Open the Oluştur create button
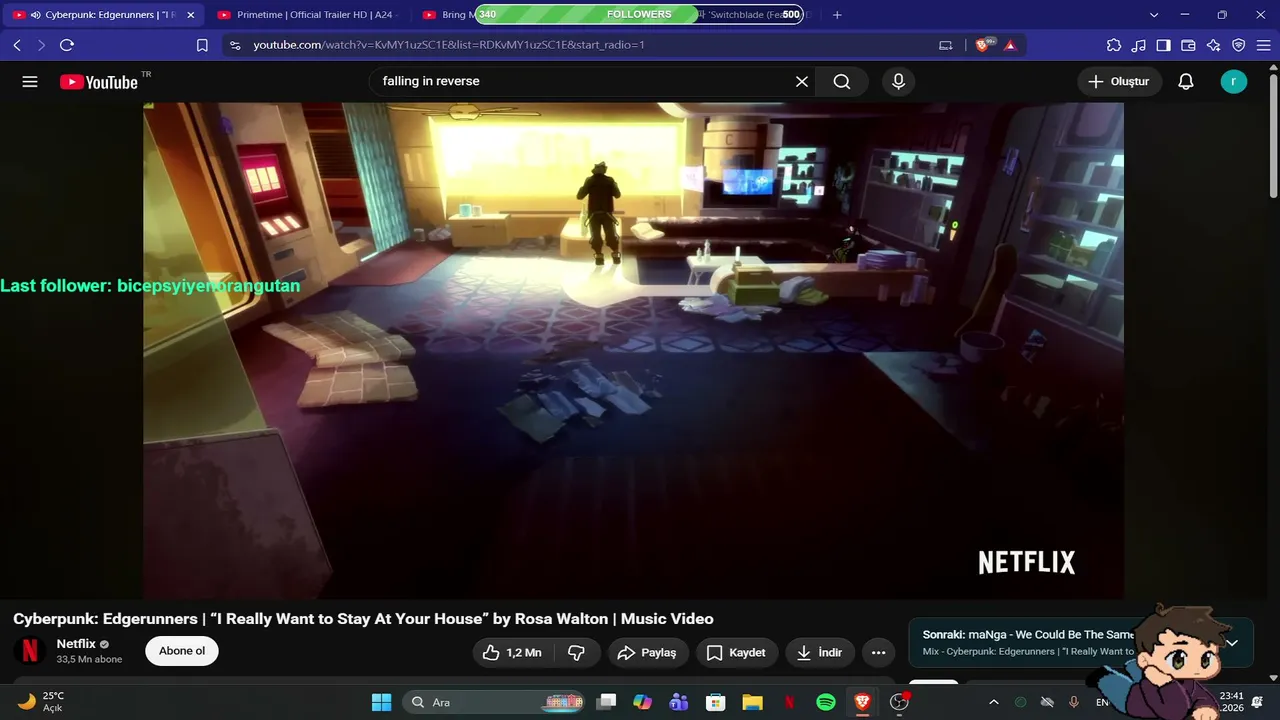Viewport: 1280px width, 720px height. [1119, 82]
